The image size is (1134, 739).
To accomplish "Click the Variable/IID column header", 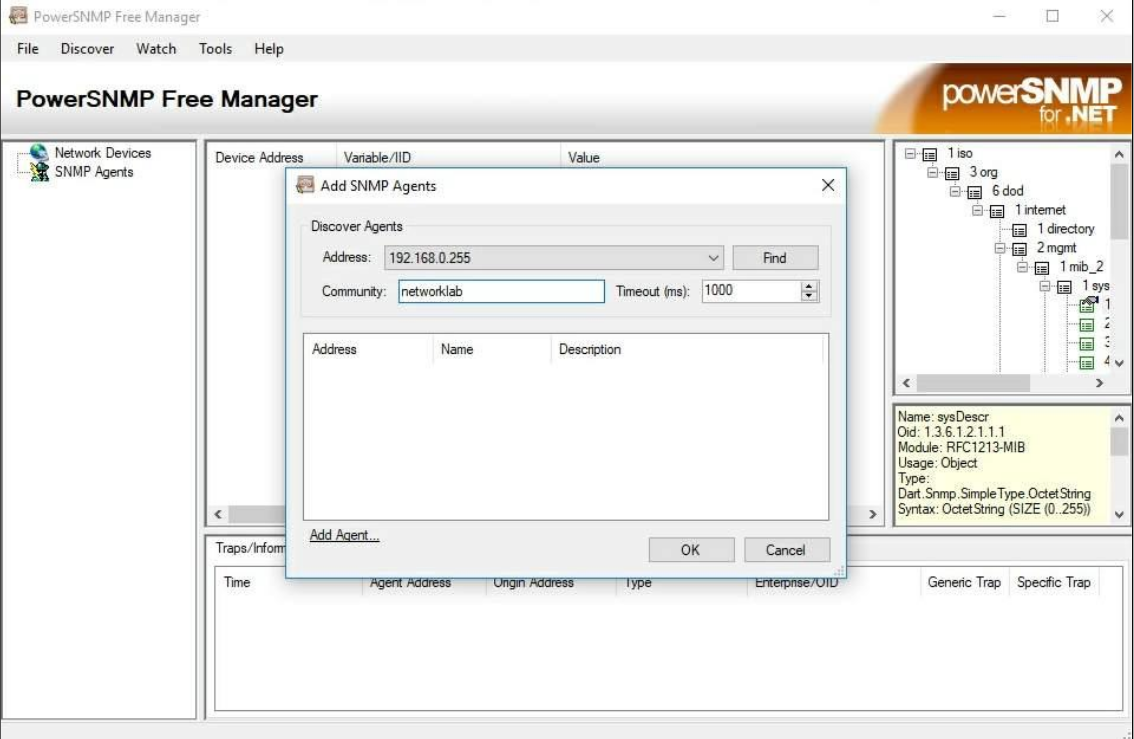I will point(448,158).
